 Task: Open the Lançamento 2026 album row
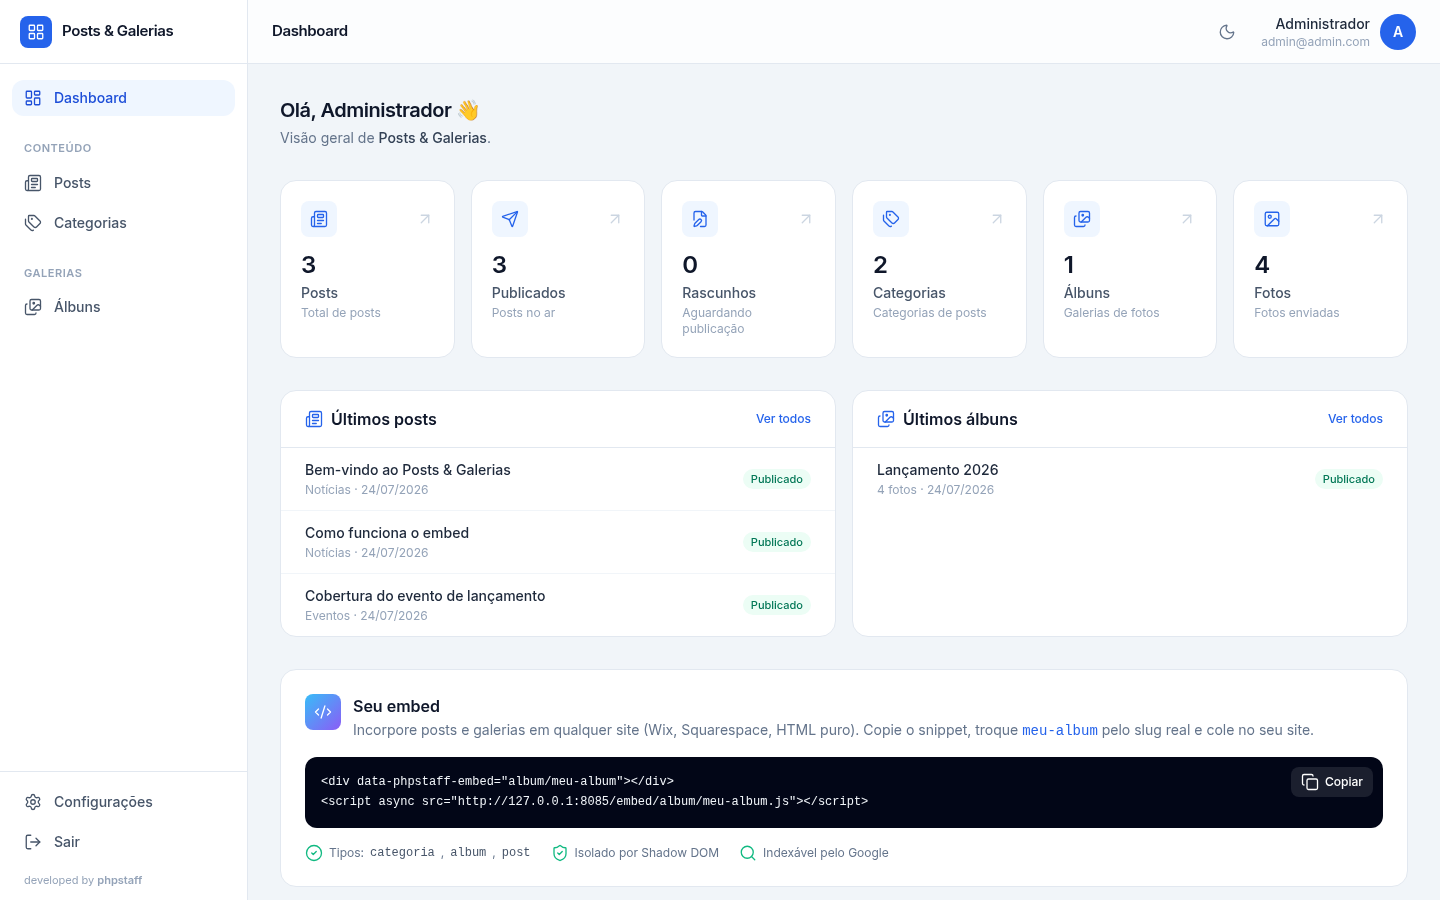pos(1130,479)
